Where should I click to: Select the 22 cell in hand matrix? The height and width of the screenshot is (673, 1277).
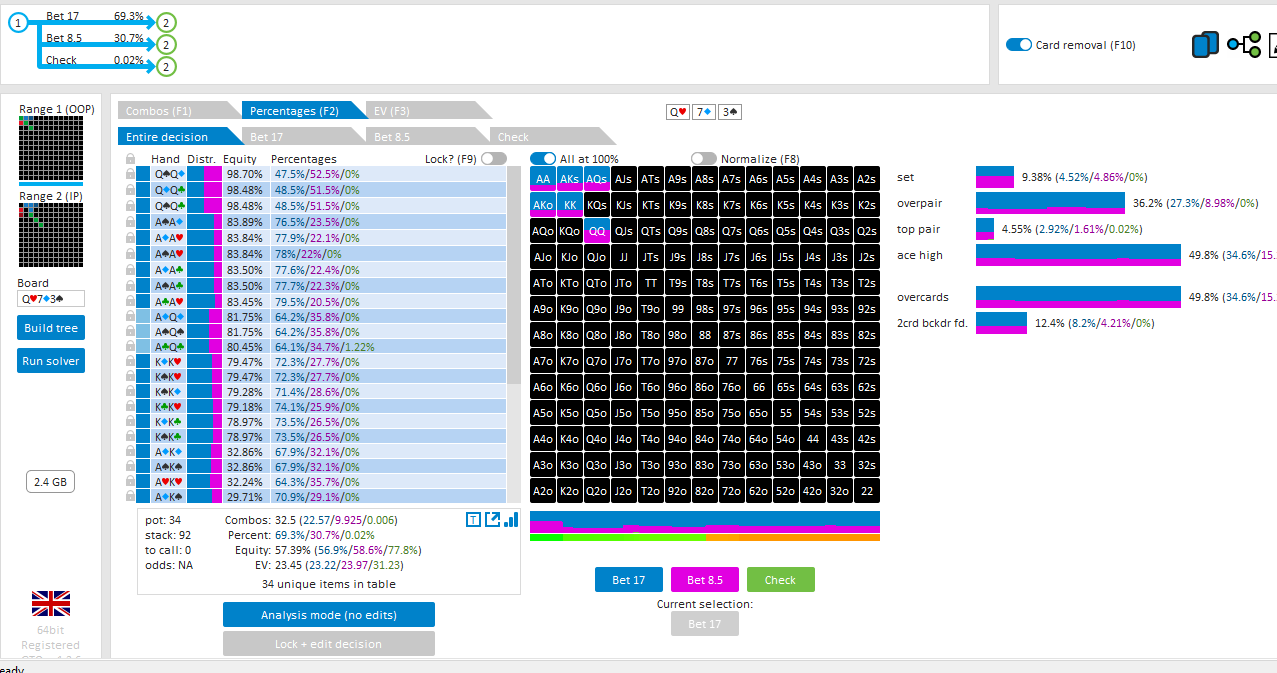(867, 491)
